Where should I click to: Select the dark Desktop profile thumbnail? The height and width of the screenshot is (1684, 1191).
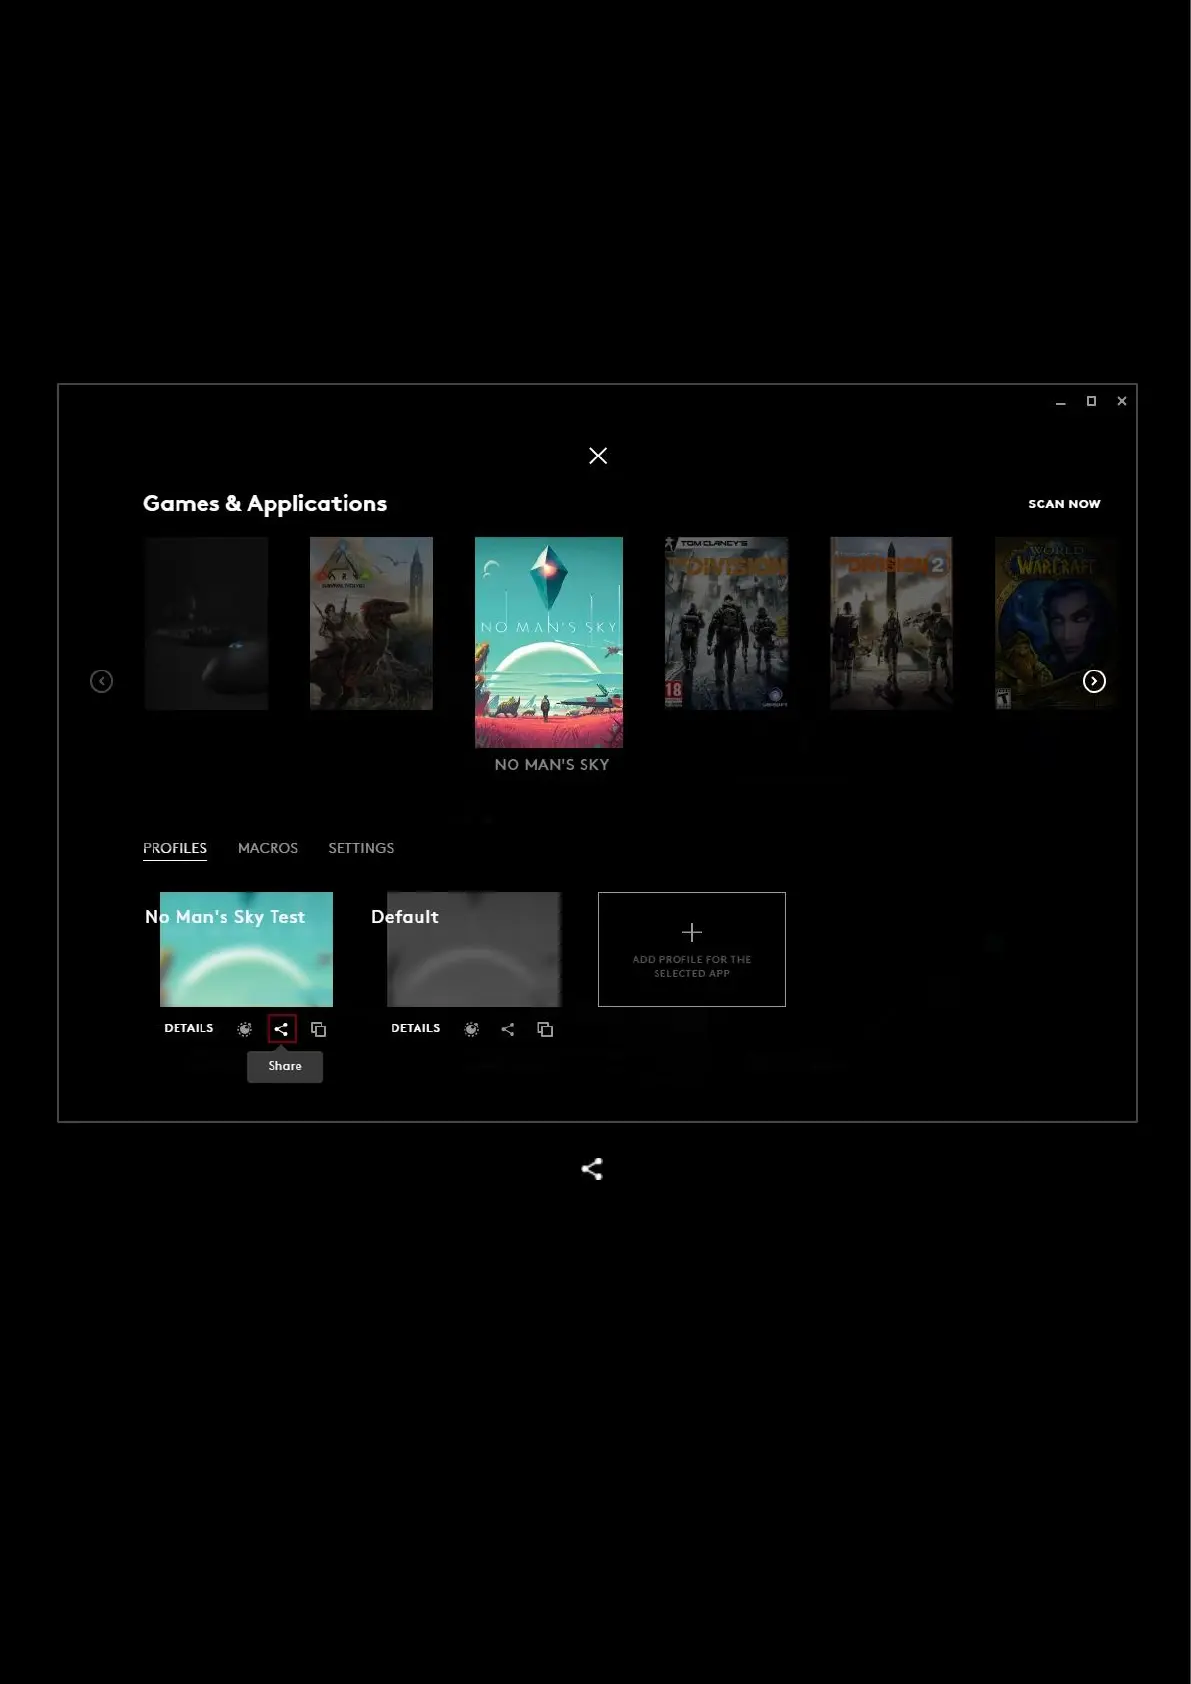pos(206,623)
